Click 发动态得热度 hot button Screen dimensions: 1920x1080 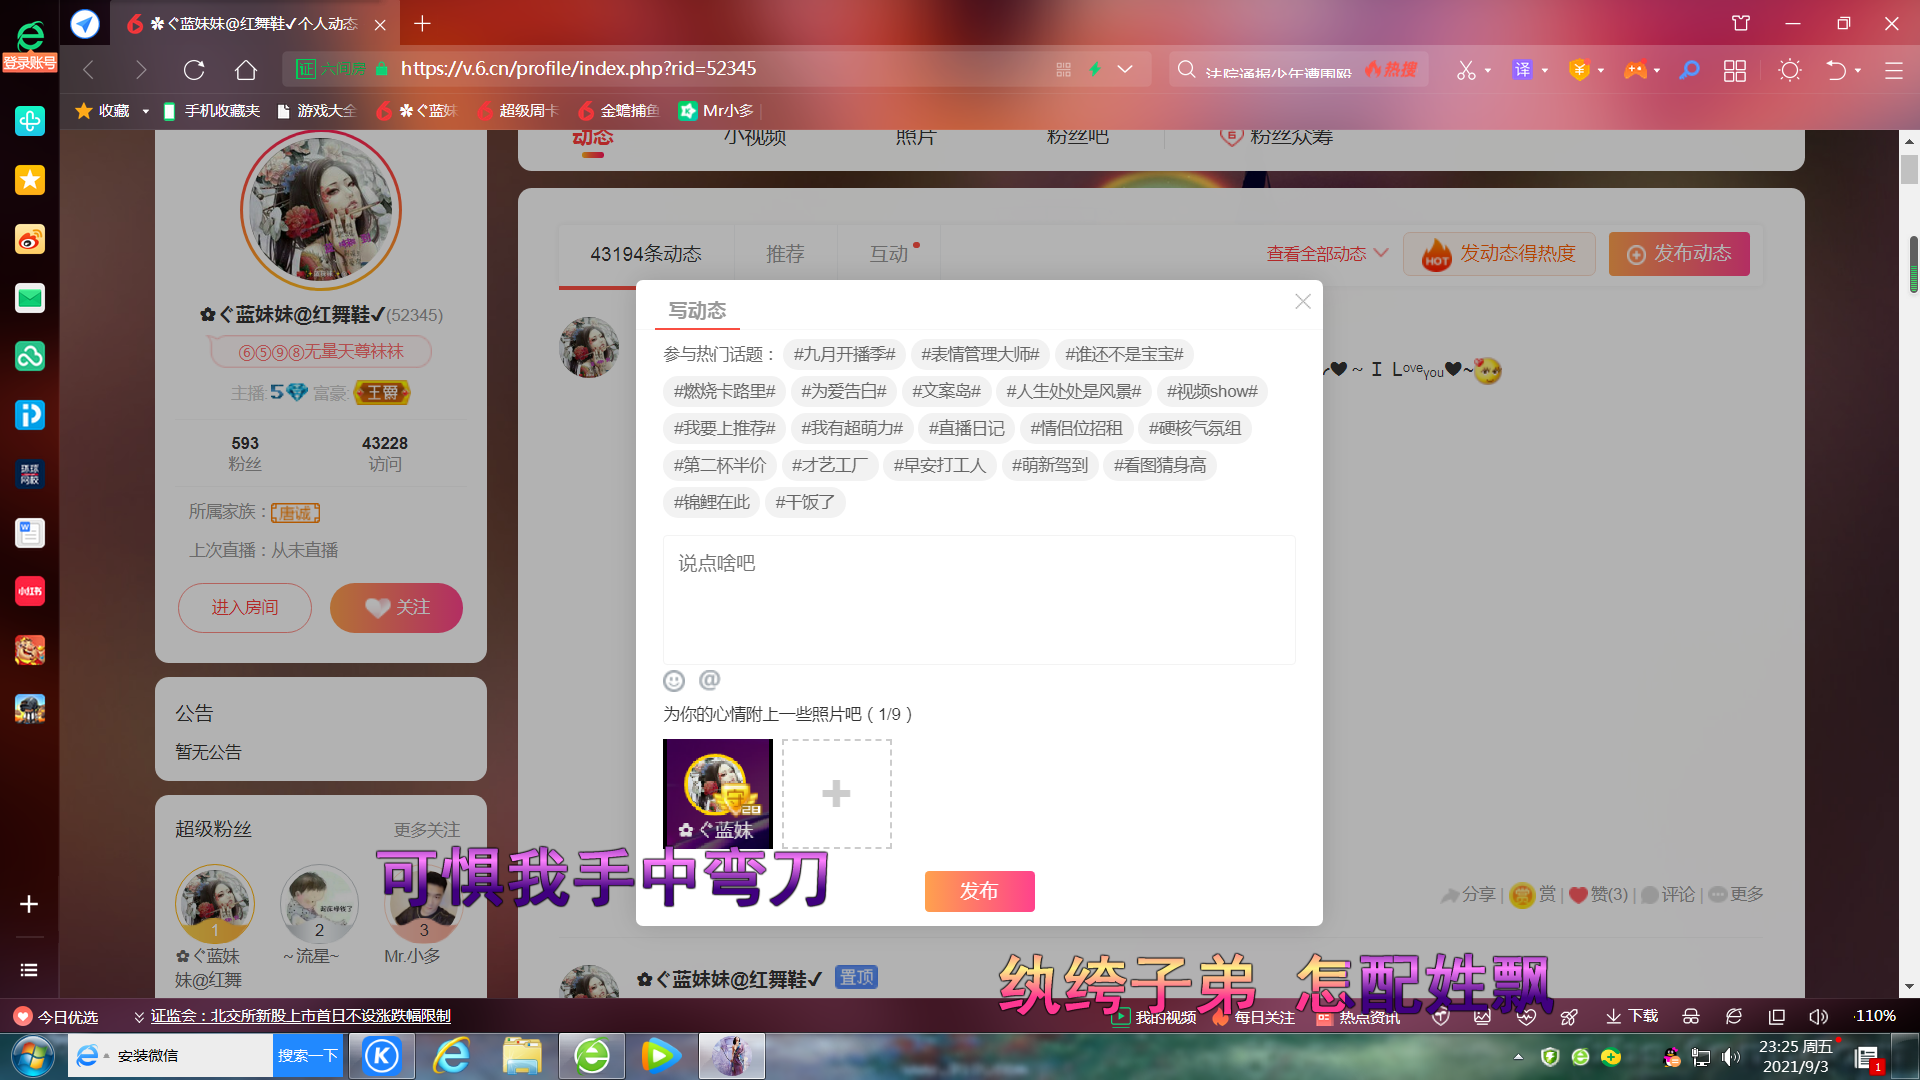[x=1499, y=254]
